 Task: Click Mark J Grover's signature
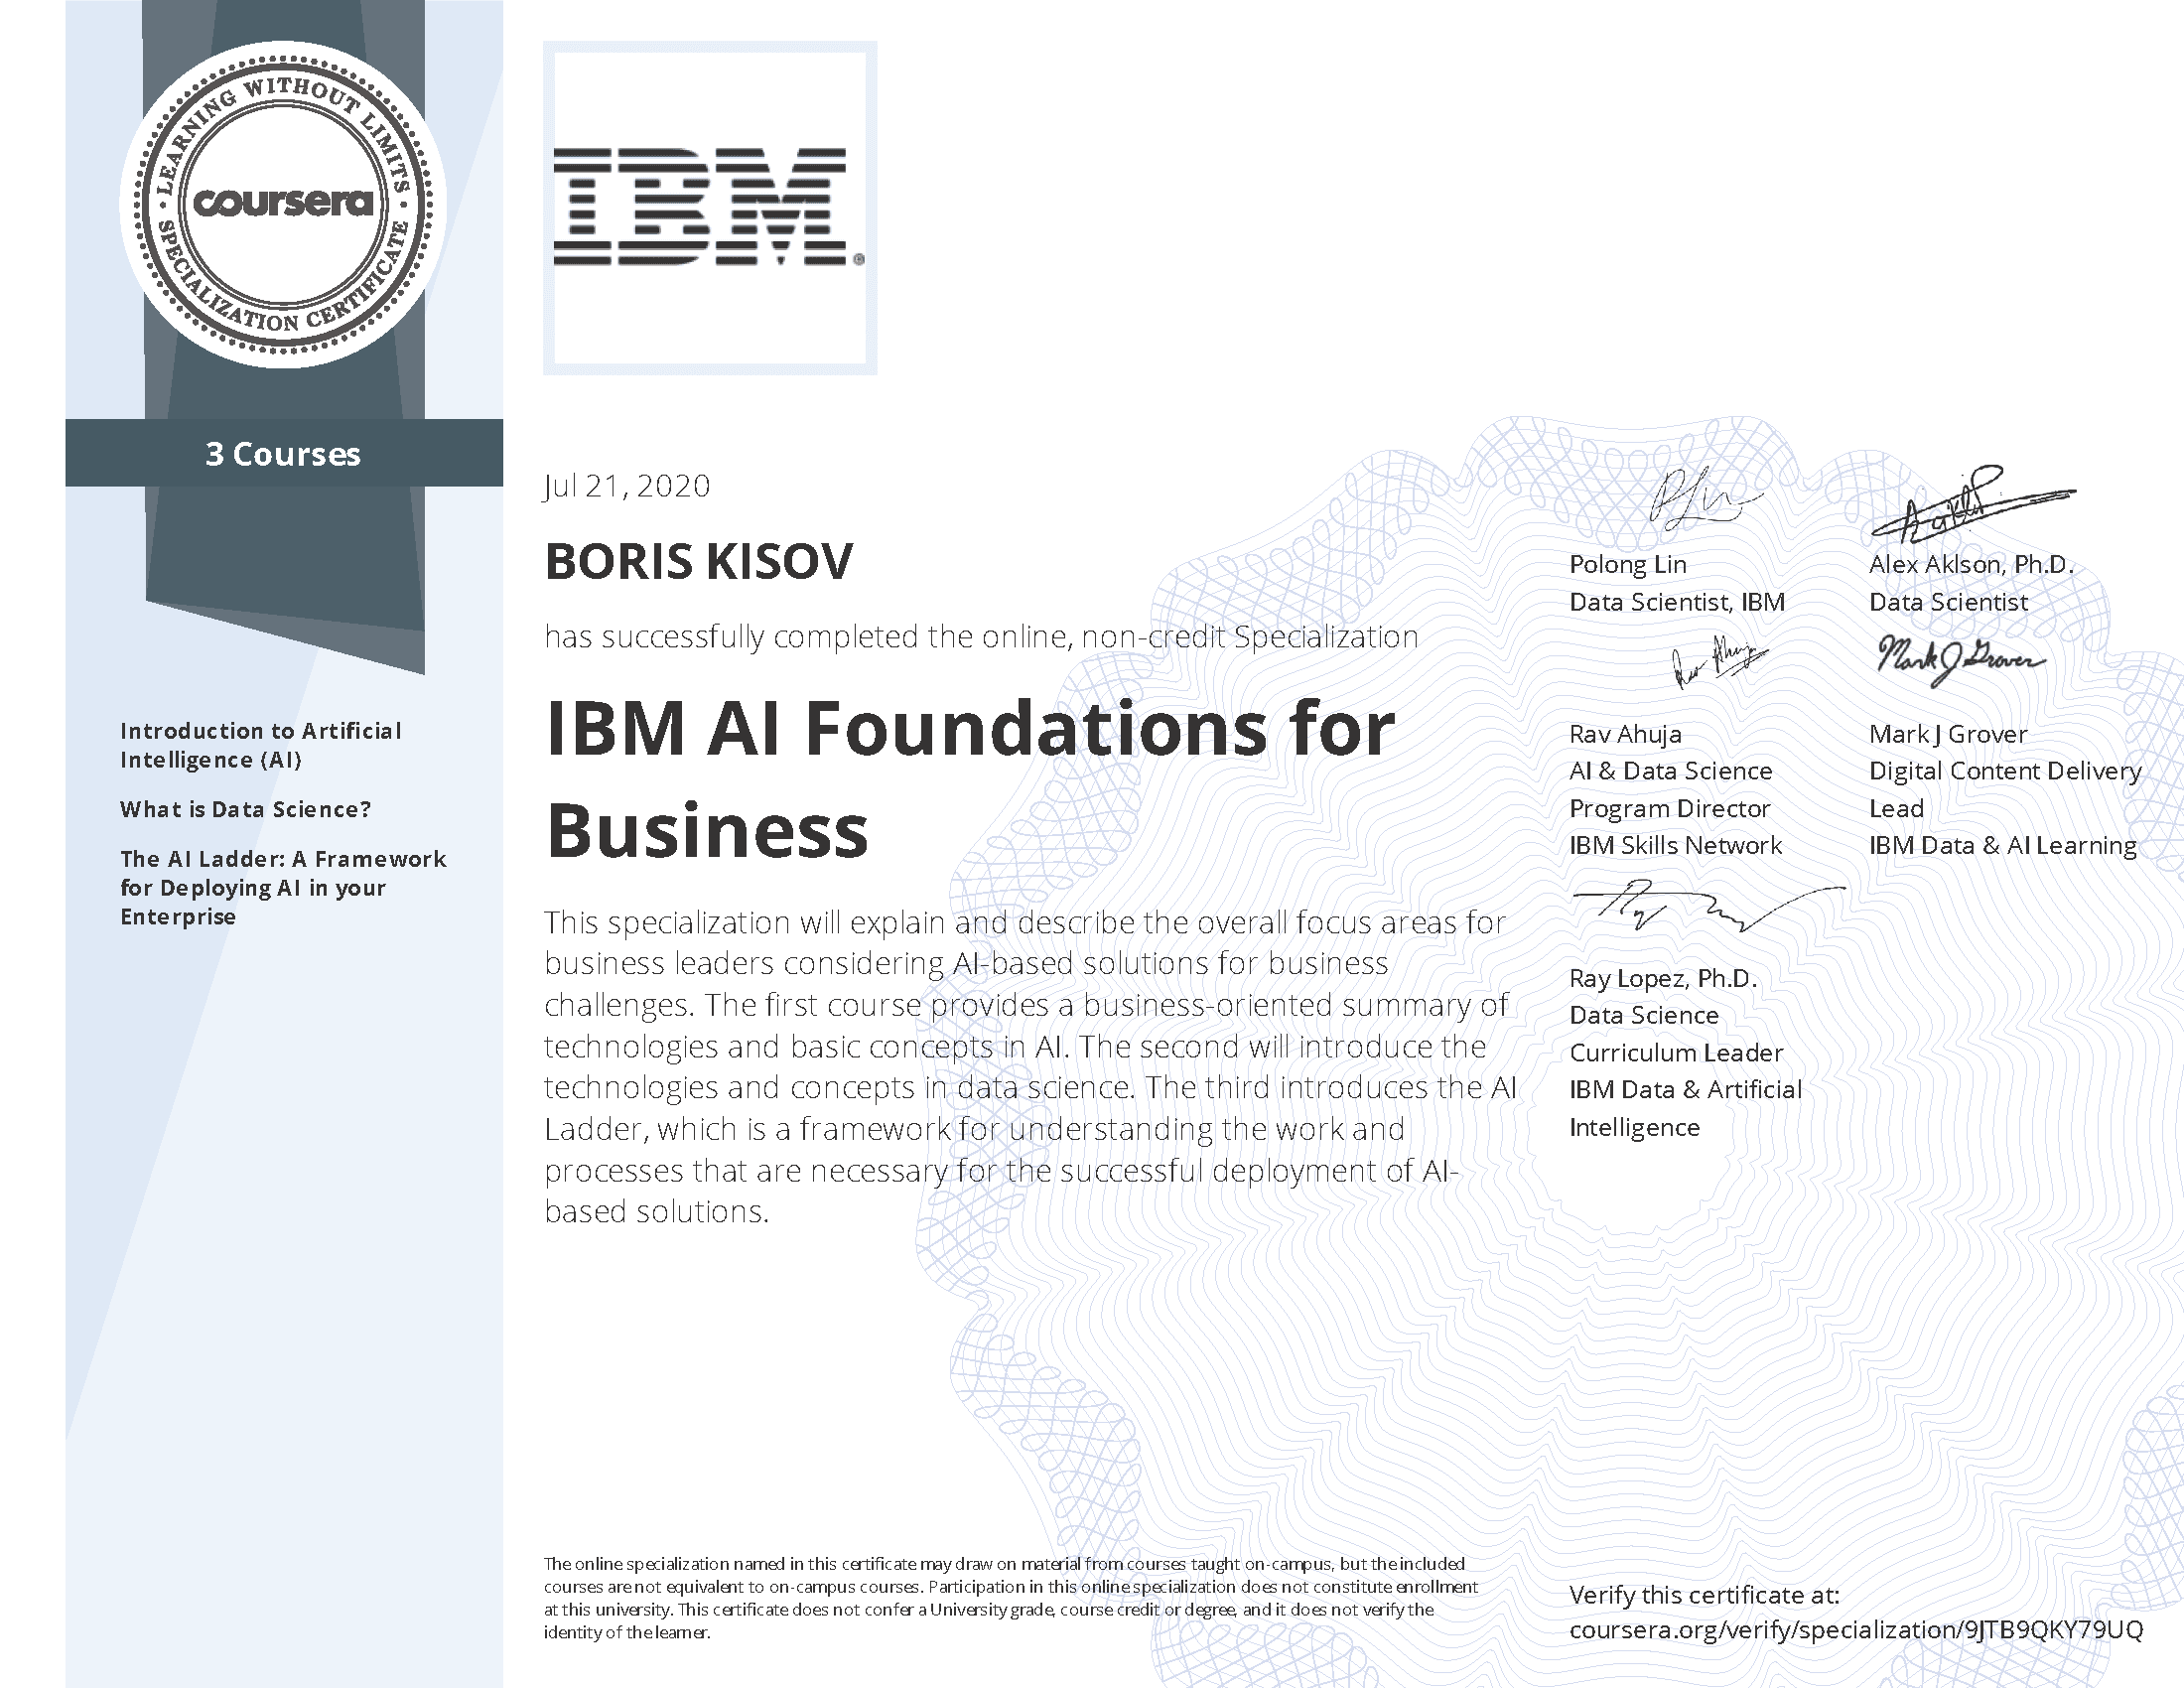coord(1961,660)
